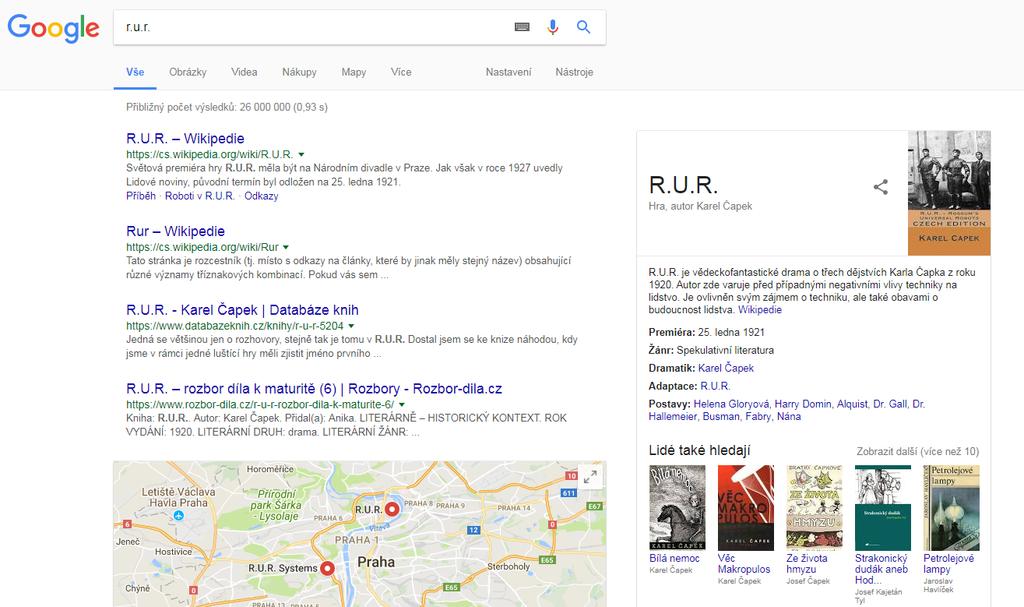Image resolution: width=1024 pixels, height=607 pixels.
Task: Share the R.U.R. knowledge panel
Action: coord(880,187)
